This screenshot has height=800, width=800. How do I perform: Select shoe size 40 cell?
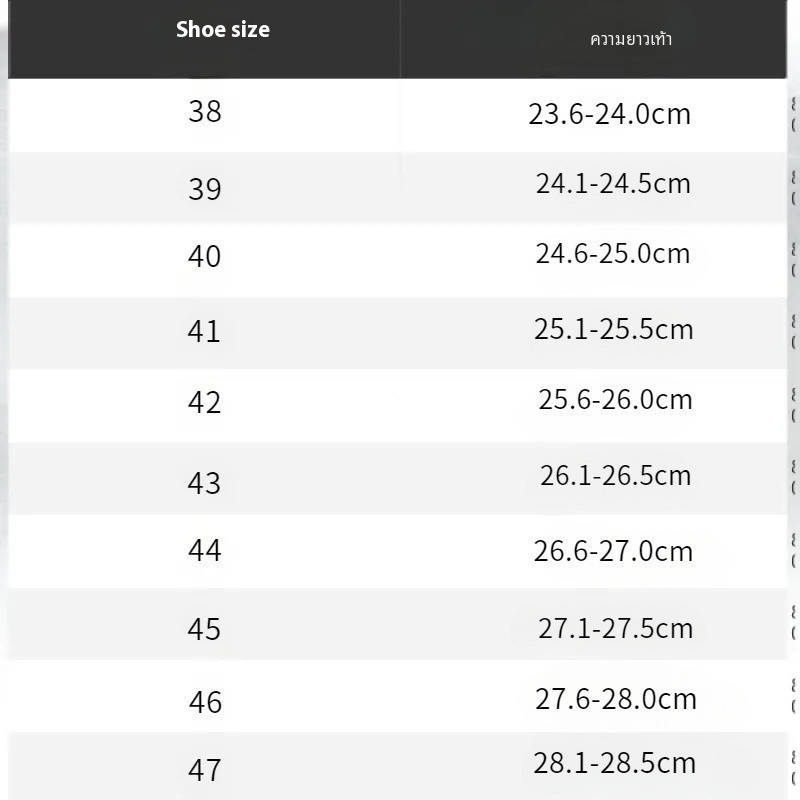point(205,256)
